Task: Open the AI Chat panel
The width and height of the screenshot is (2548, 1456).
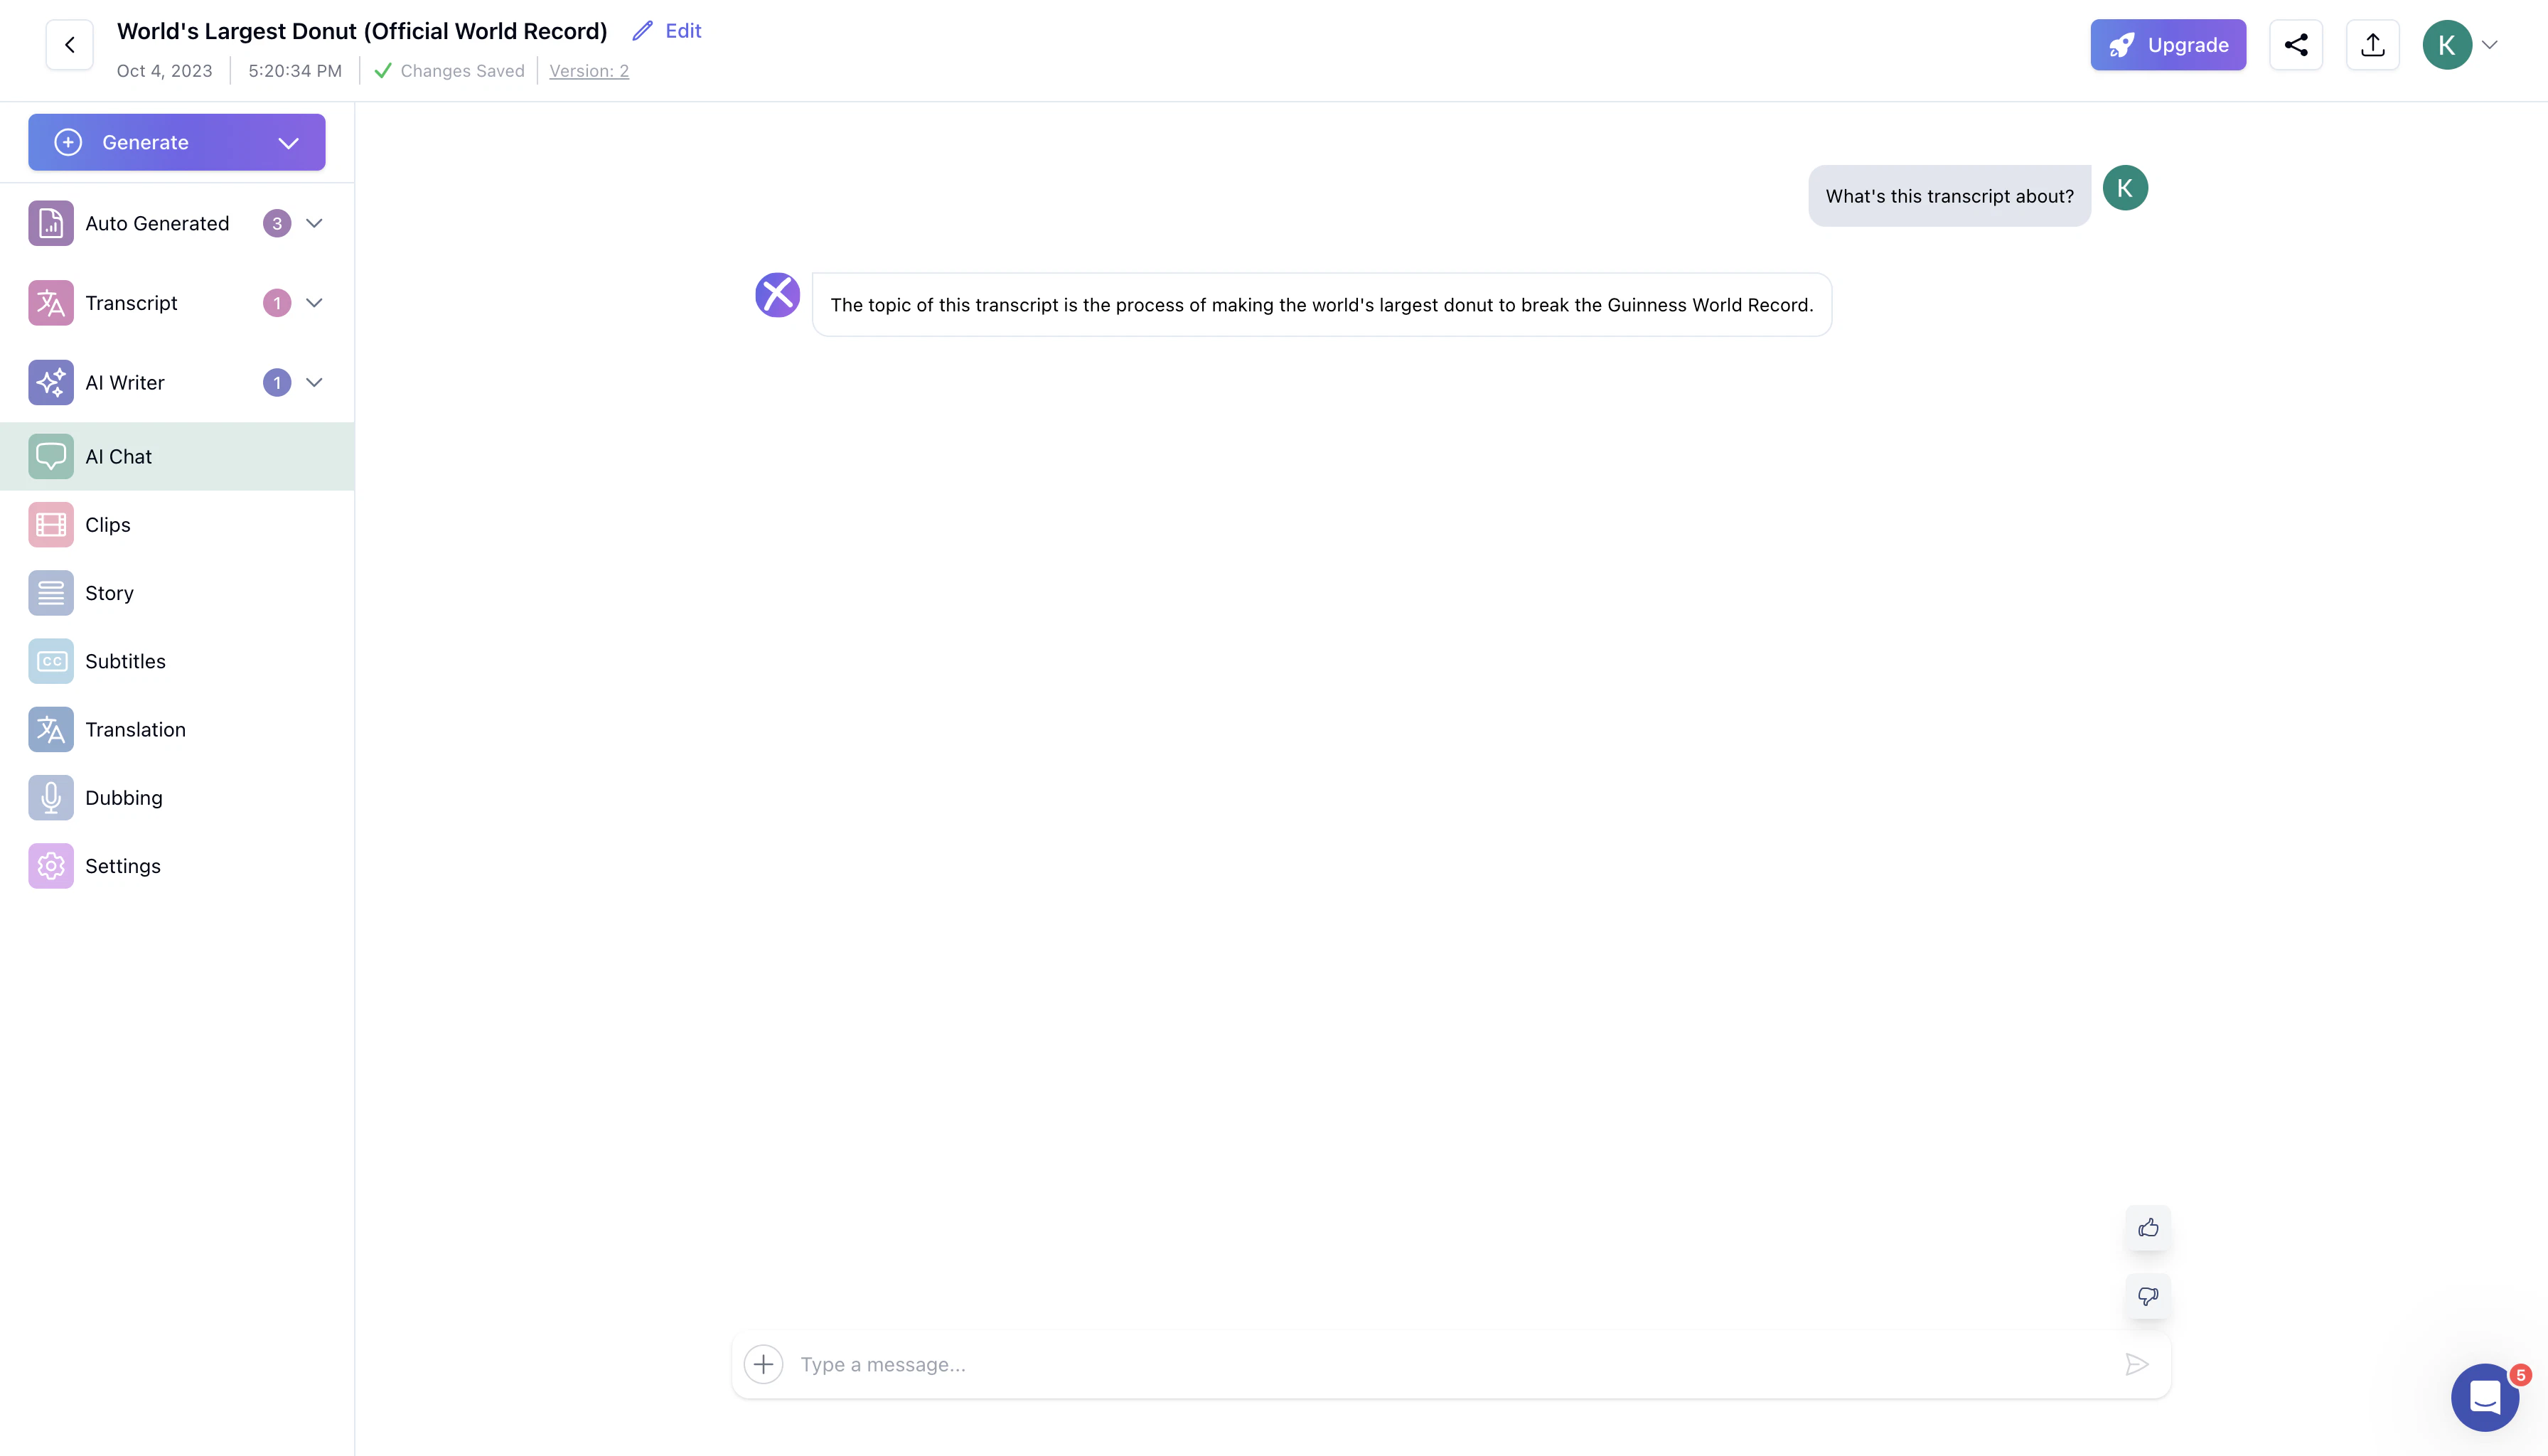Action: click(x=117, y=456)
